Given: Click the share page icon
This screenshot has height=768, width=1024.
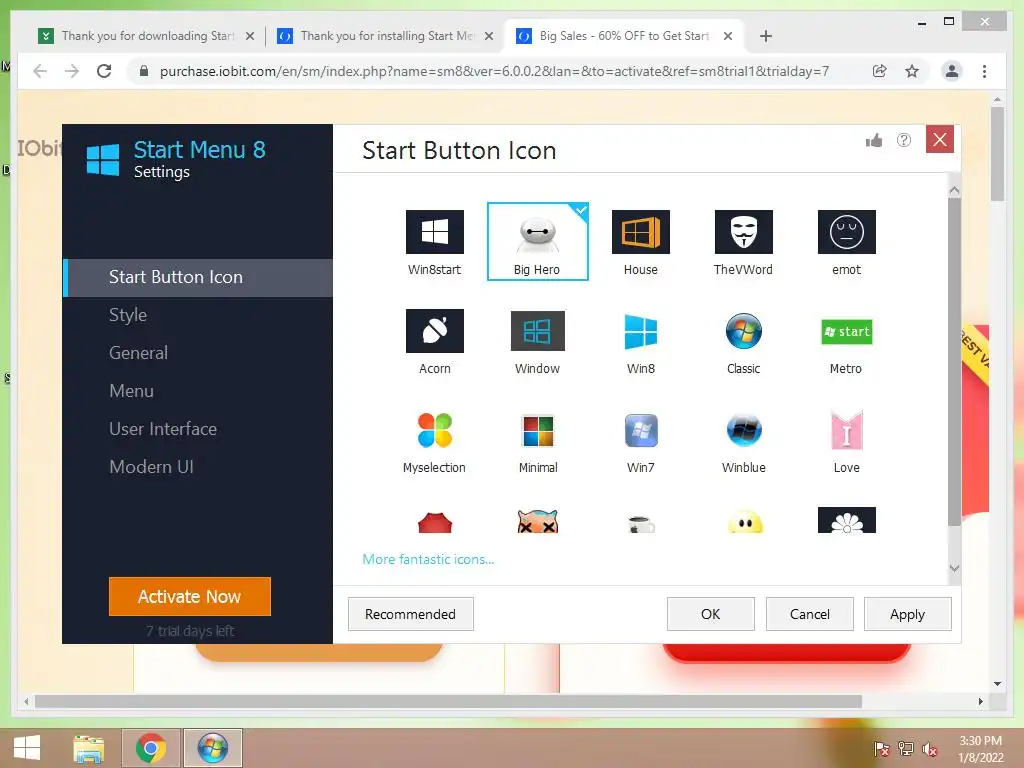Looking at the screenshot, I should [x=880, y=71].
